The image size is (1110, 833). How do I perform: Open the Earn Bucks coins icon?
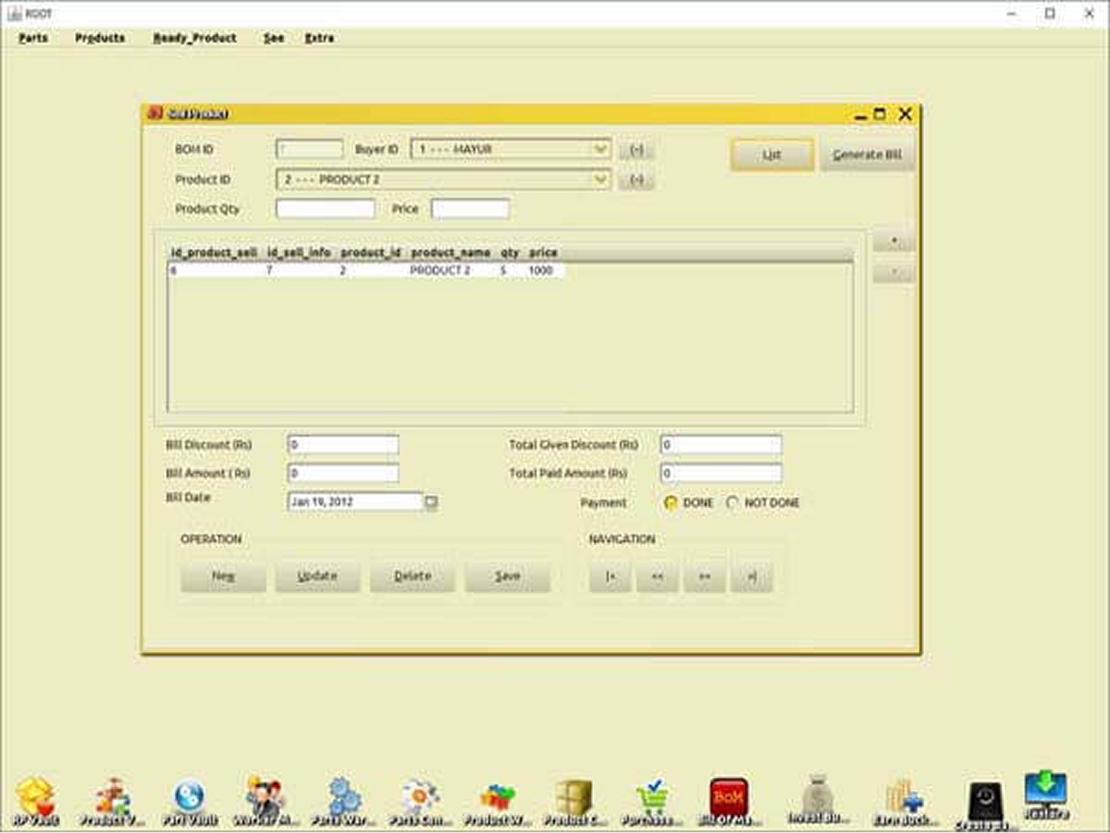coord(907,802)
